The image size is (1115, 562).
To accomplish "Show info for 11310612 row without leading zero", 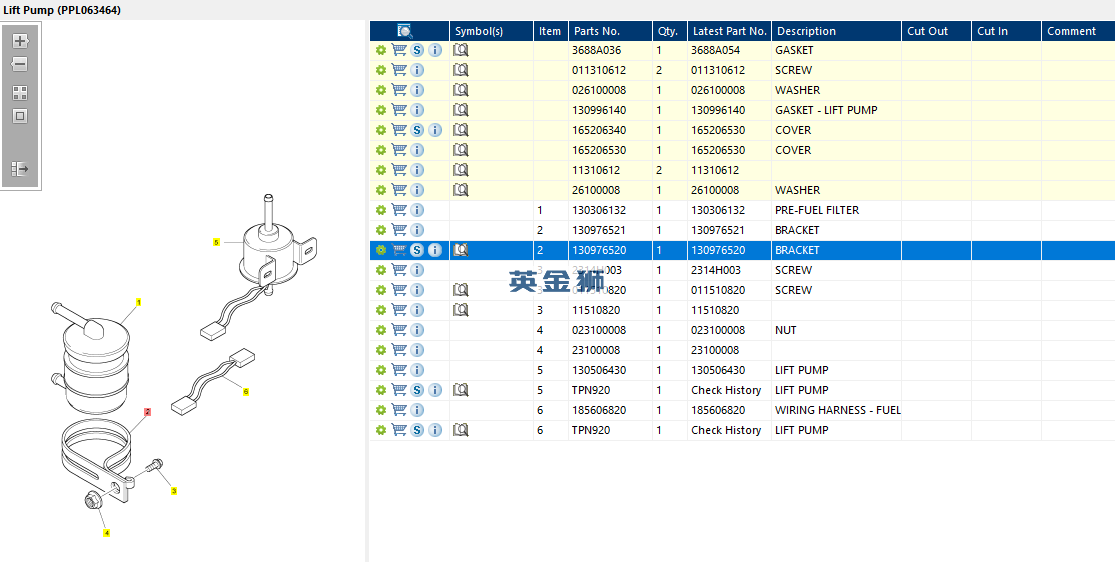I will pos(417,170).
